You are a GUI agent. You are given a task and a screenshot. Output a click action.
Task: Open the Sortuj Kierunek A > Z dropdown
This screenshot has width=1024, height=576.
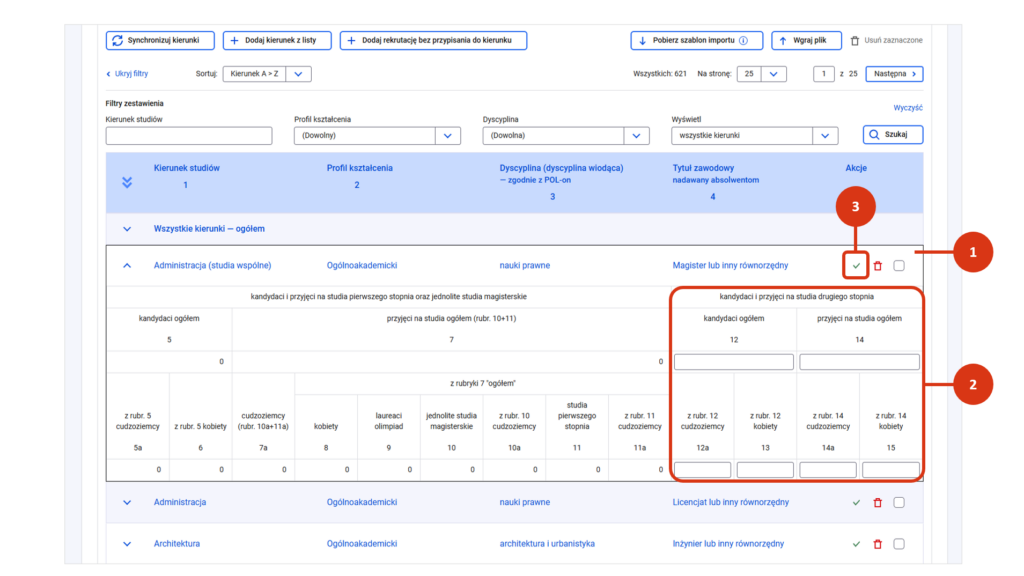pyautogui.click(x=266, y=74)
